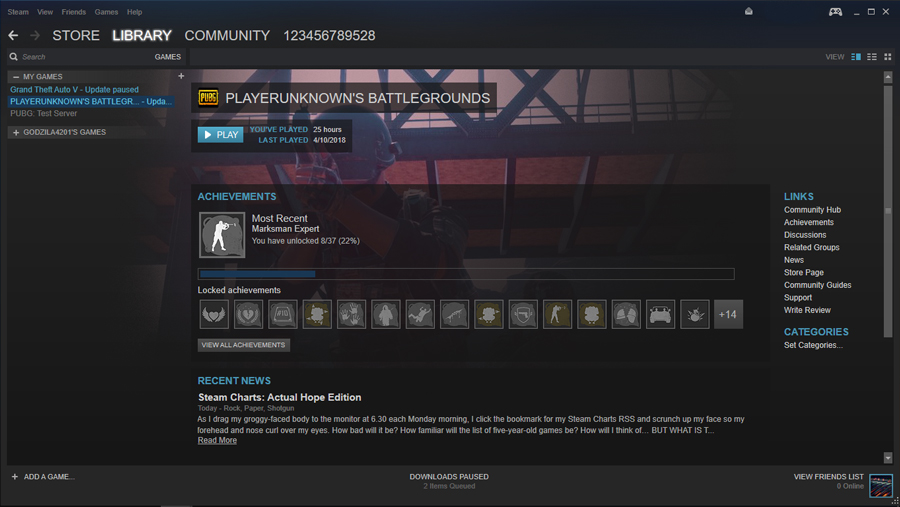Select the falling person locked achievement
The image size is (900, 507).
point(420,314)
